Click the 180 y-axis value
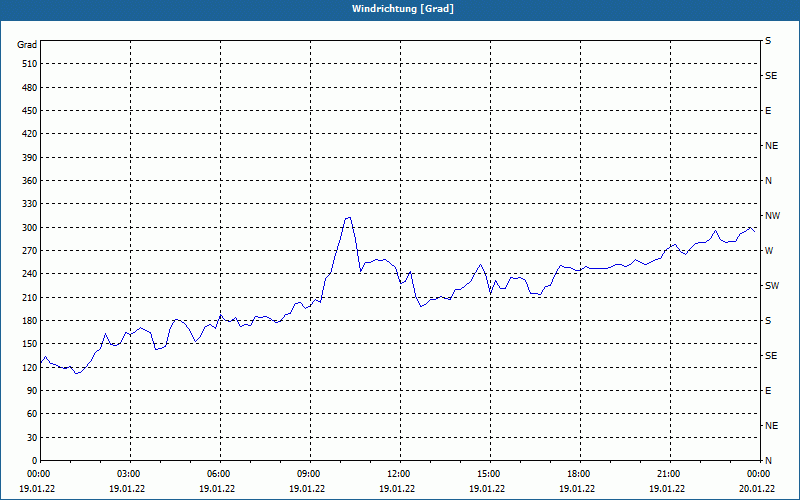 pyautogui.click(x=30, y=321)
